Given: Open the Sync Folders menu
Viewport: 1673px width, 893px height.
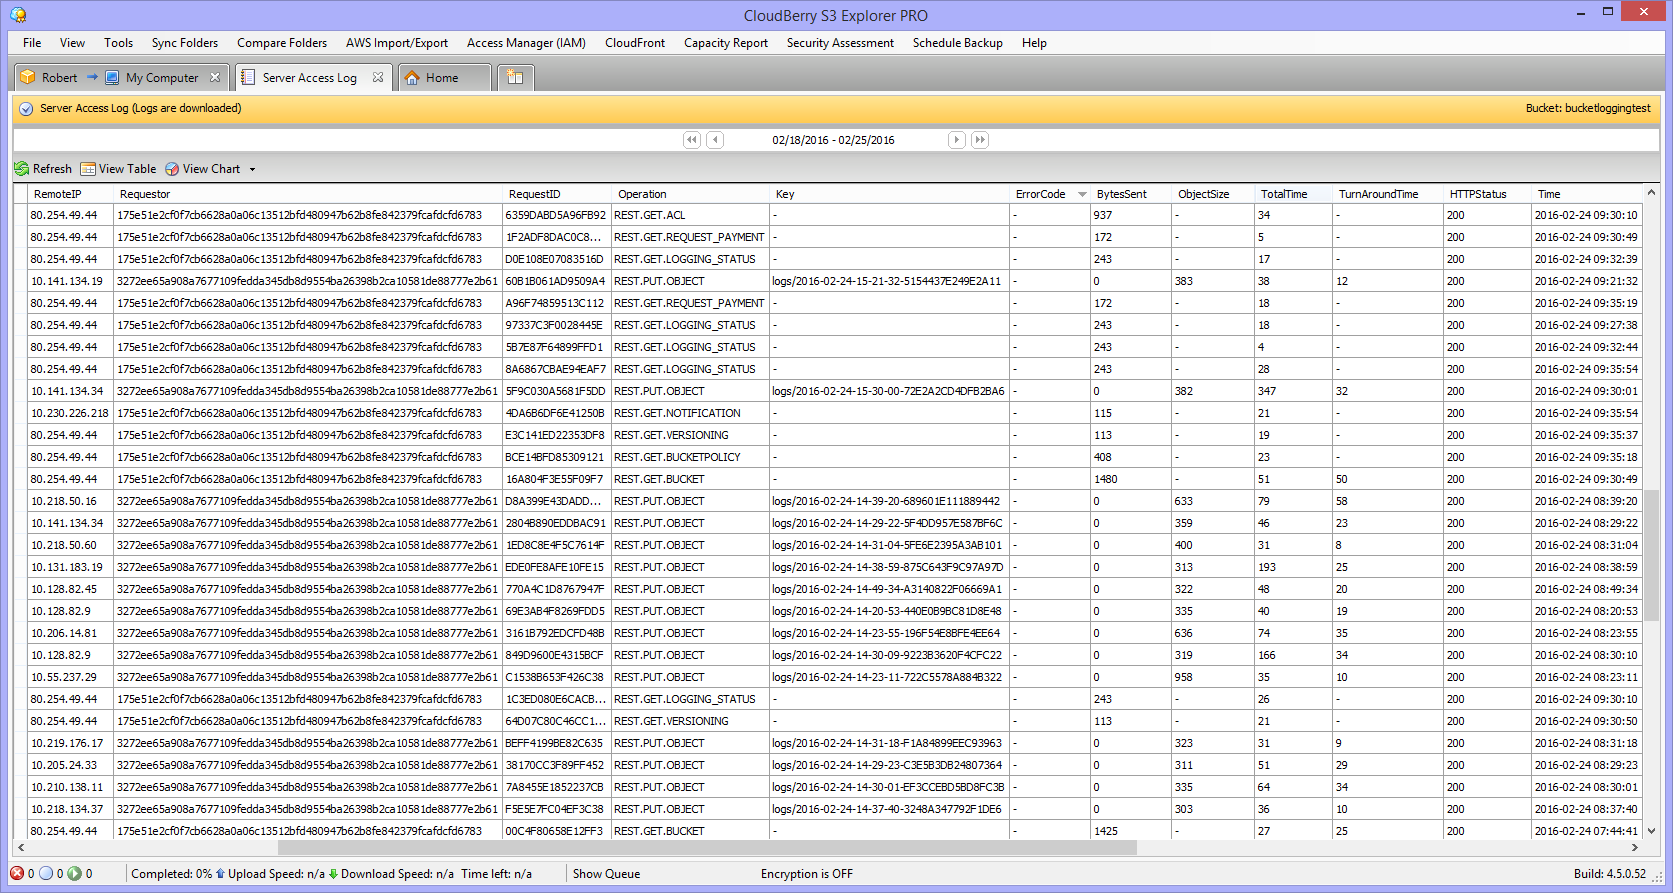Looking at the screenshot, I should (x=185, y=43).
